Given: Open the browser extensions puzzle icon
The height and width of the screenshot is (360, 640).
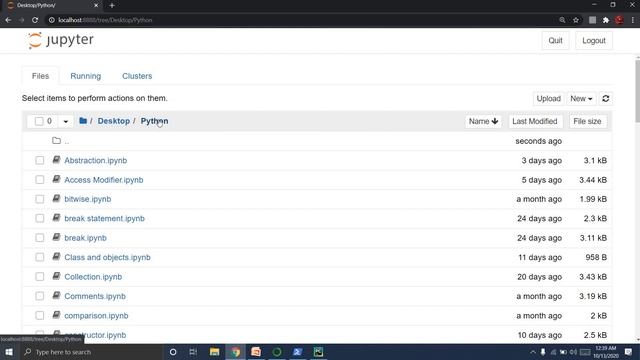Looking at the screenshot, I should tap(606, 20).
